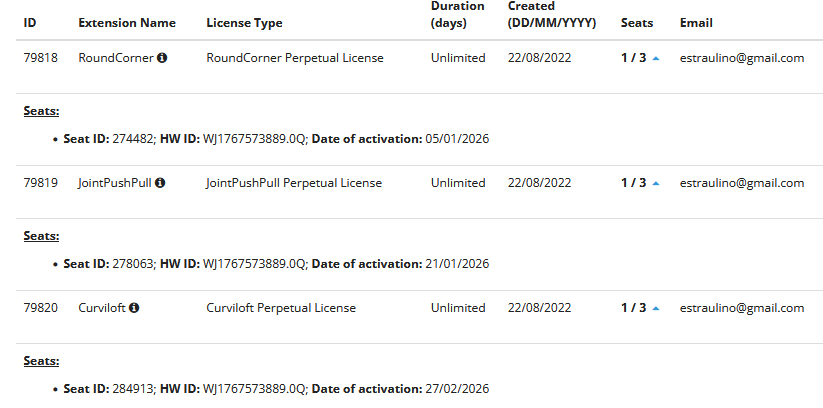Select the JointPushPull extension name
This screenshot has height=408, width=823.
point(114,183)
